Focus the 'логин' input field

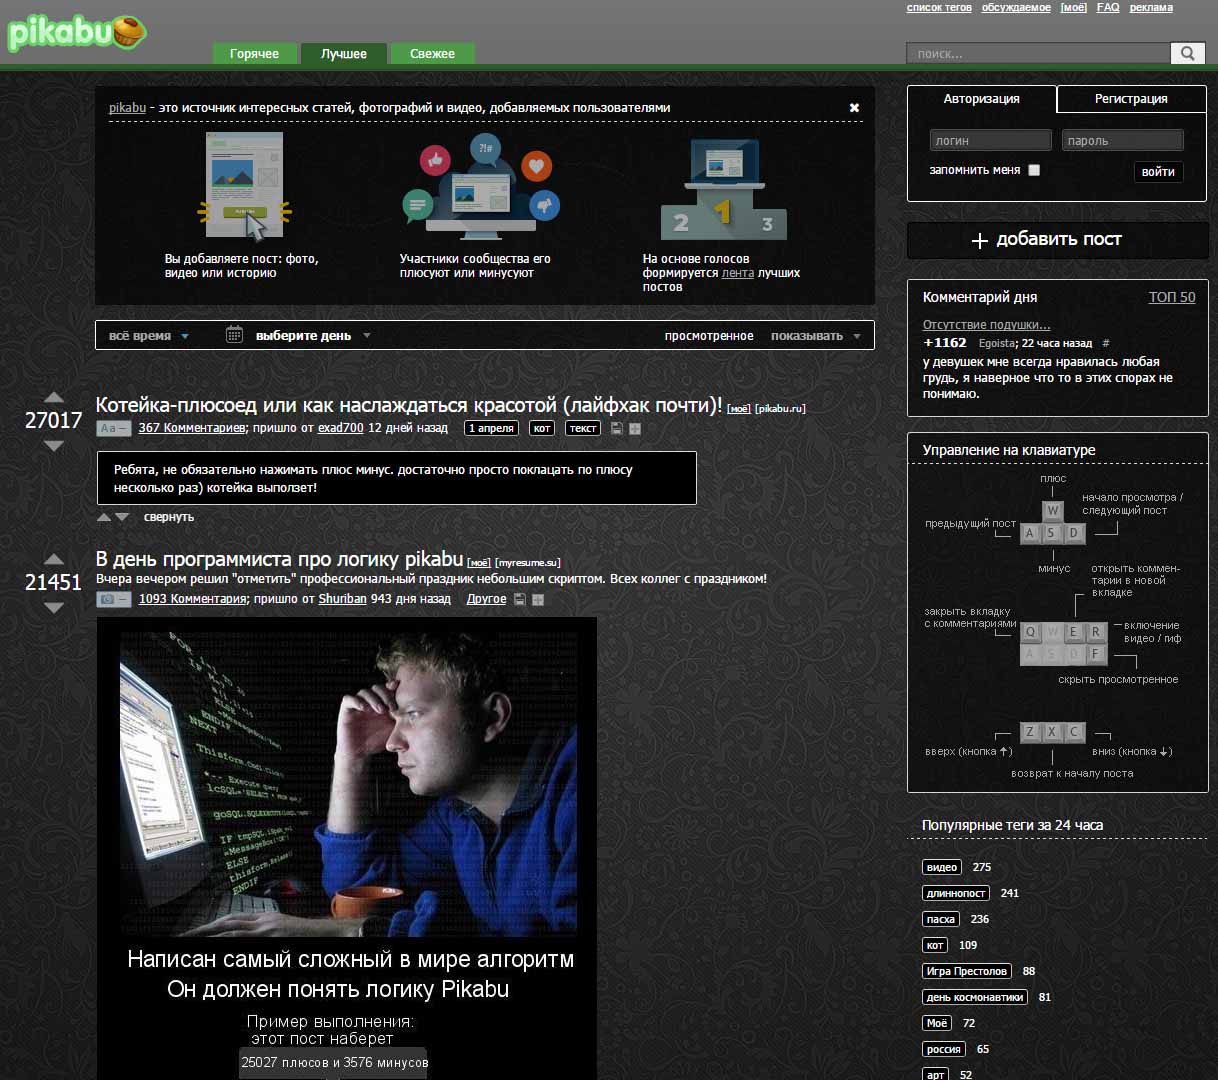pyautogui.click(x=991, y=140)
